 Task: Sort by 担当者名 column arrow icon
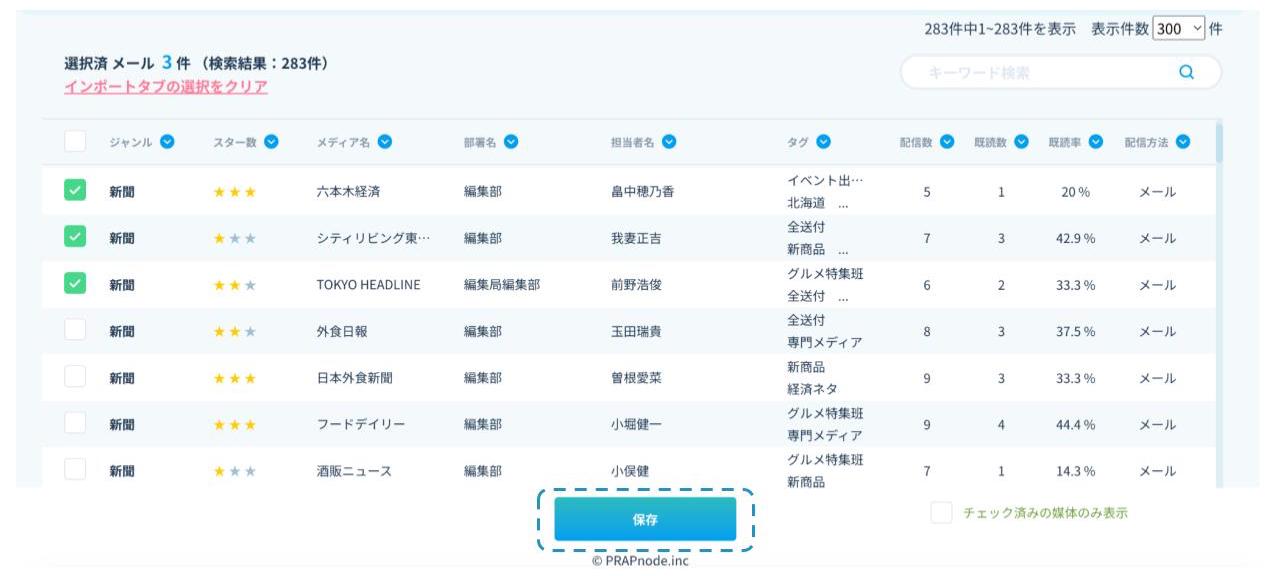pyautogui.click(x=669, y=142)
